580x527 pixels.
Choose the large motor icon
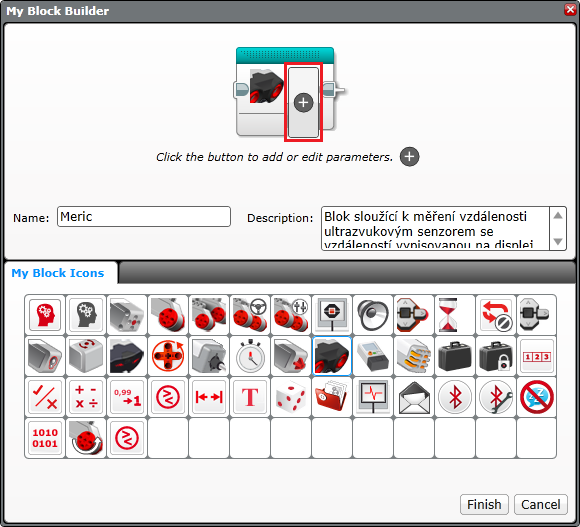[168, 315]
